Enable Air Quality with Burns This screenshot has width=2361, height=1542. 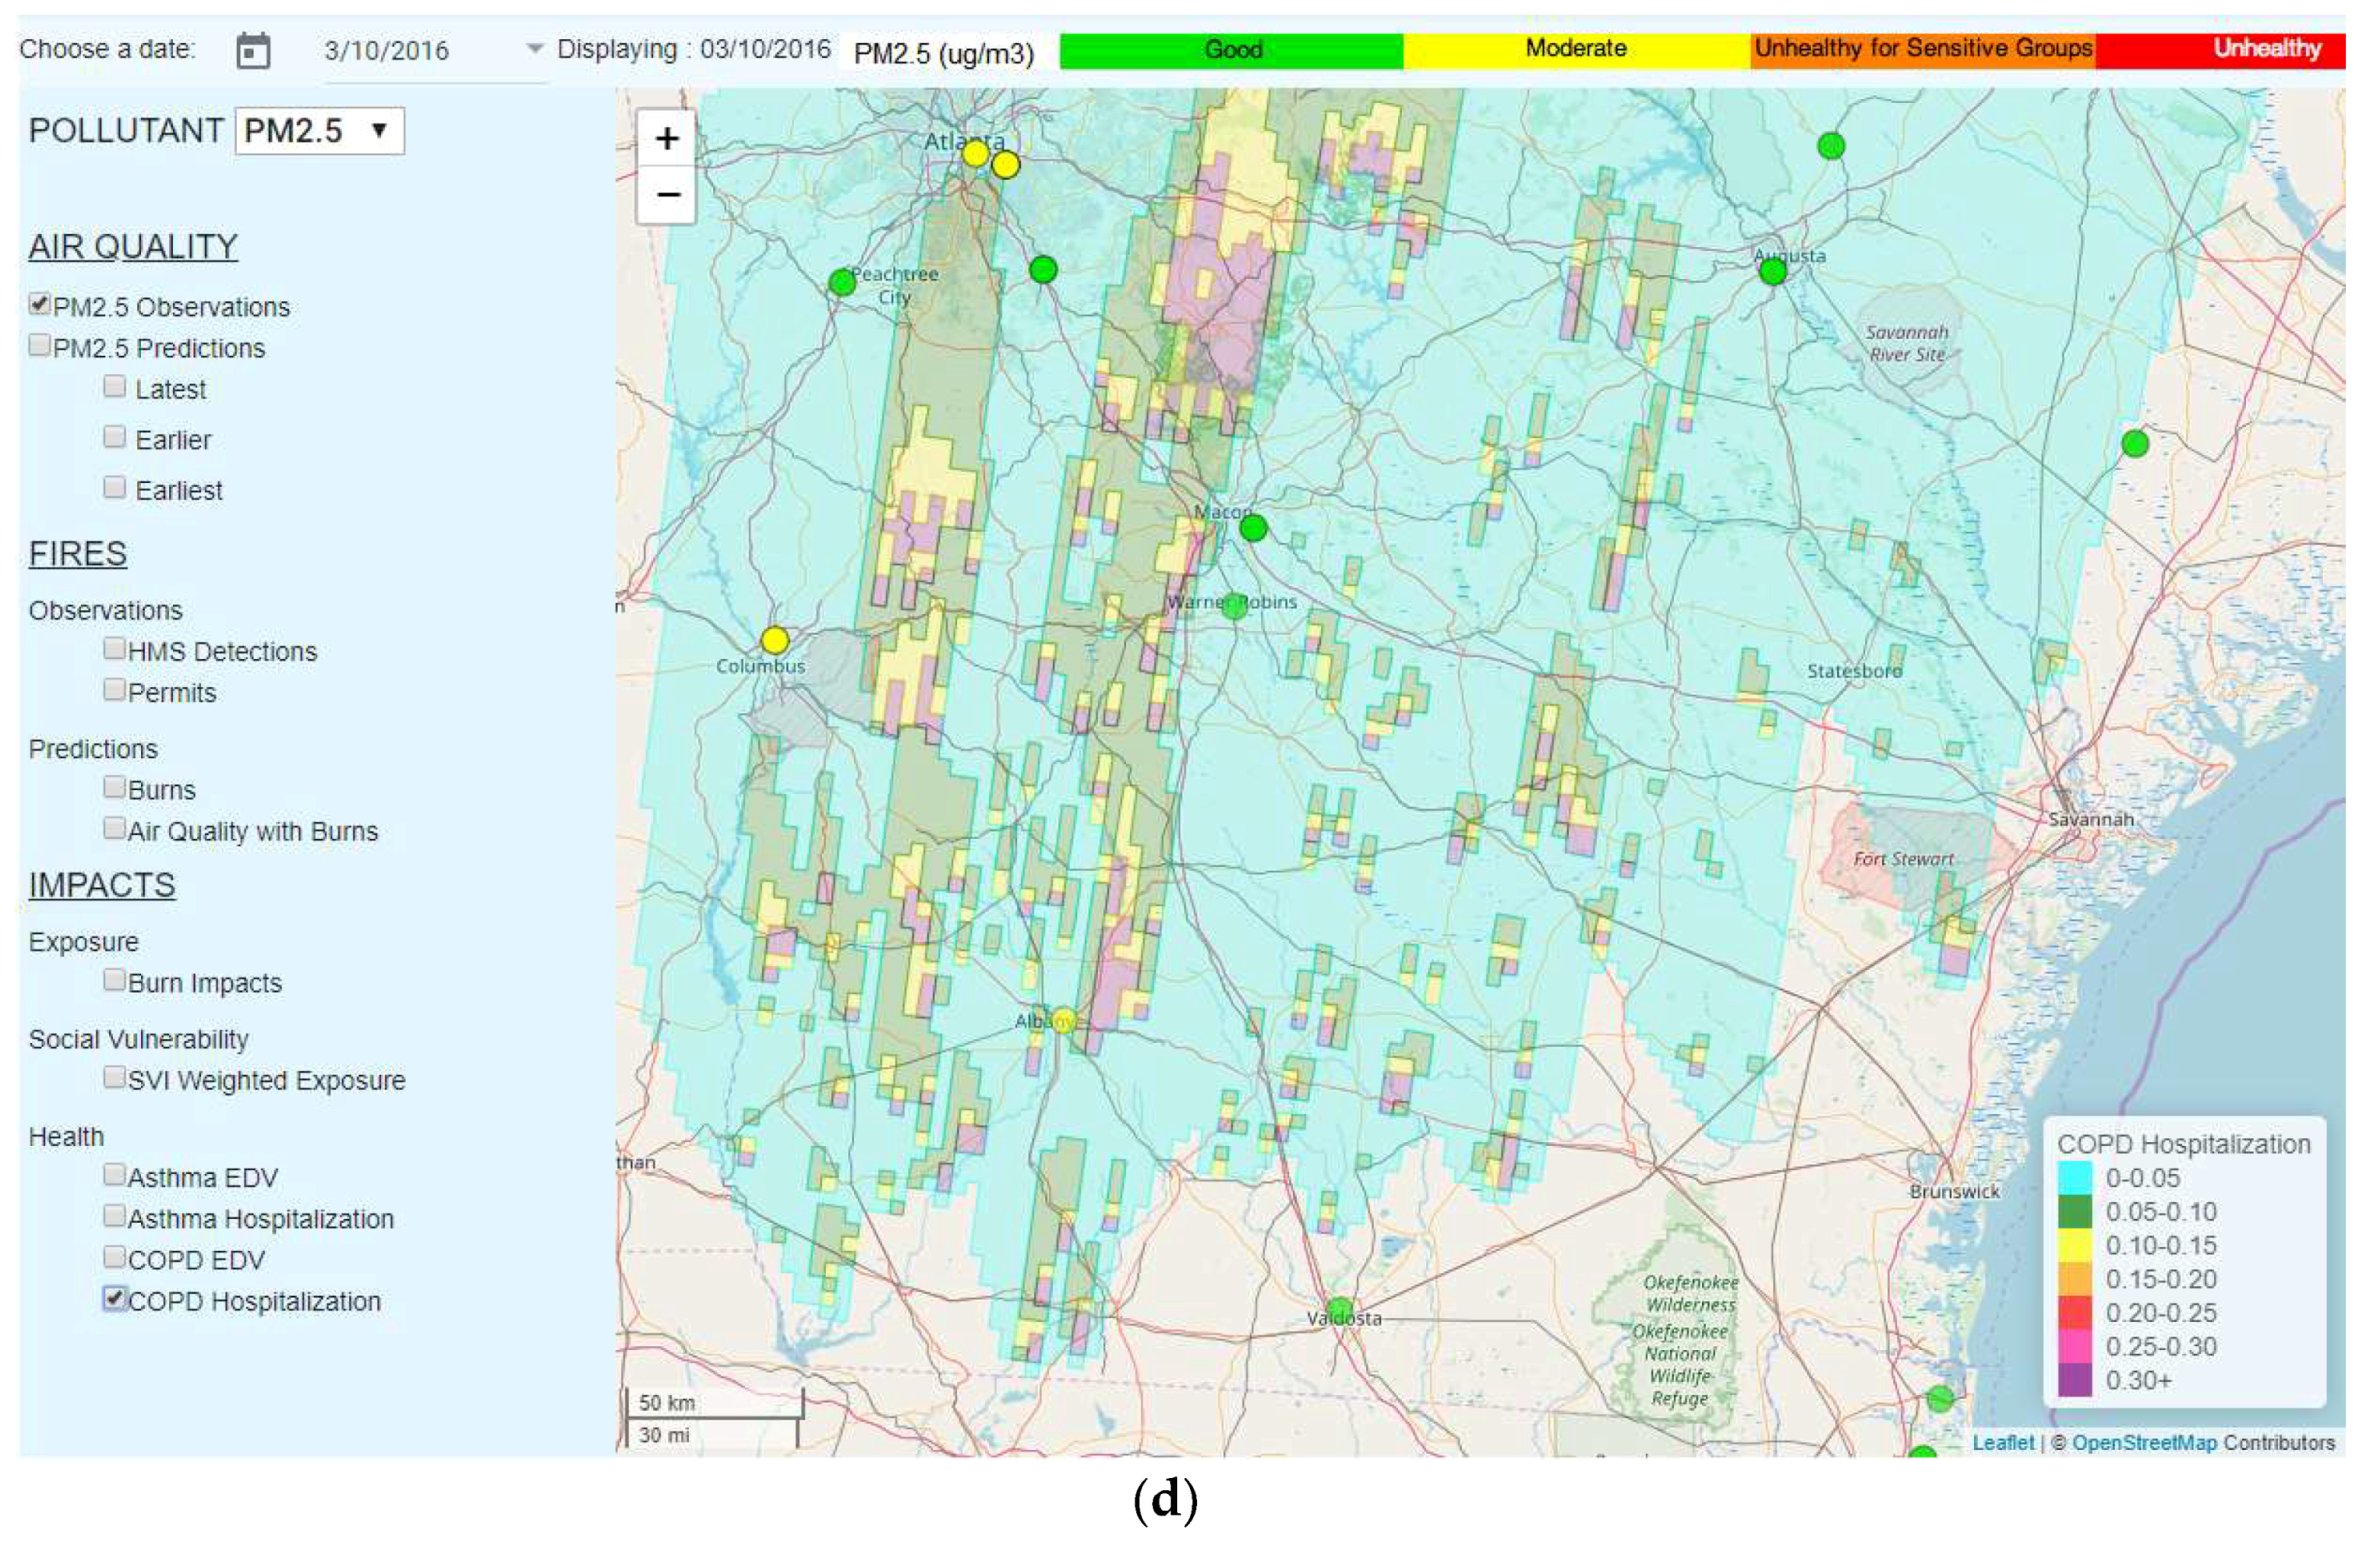115,827
